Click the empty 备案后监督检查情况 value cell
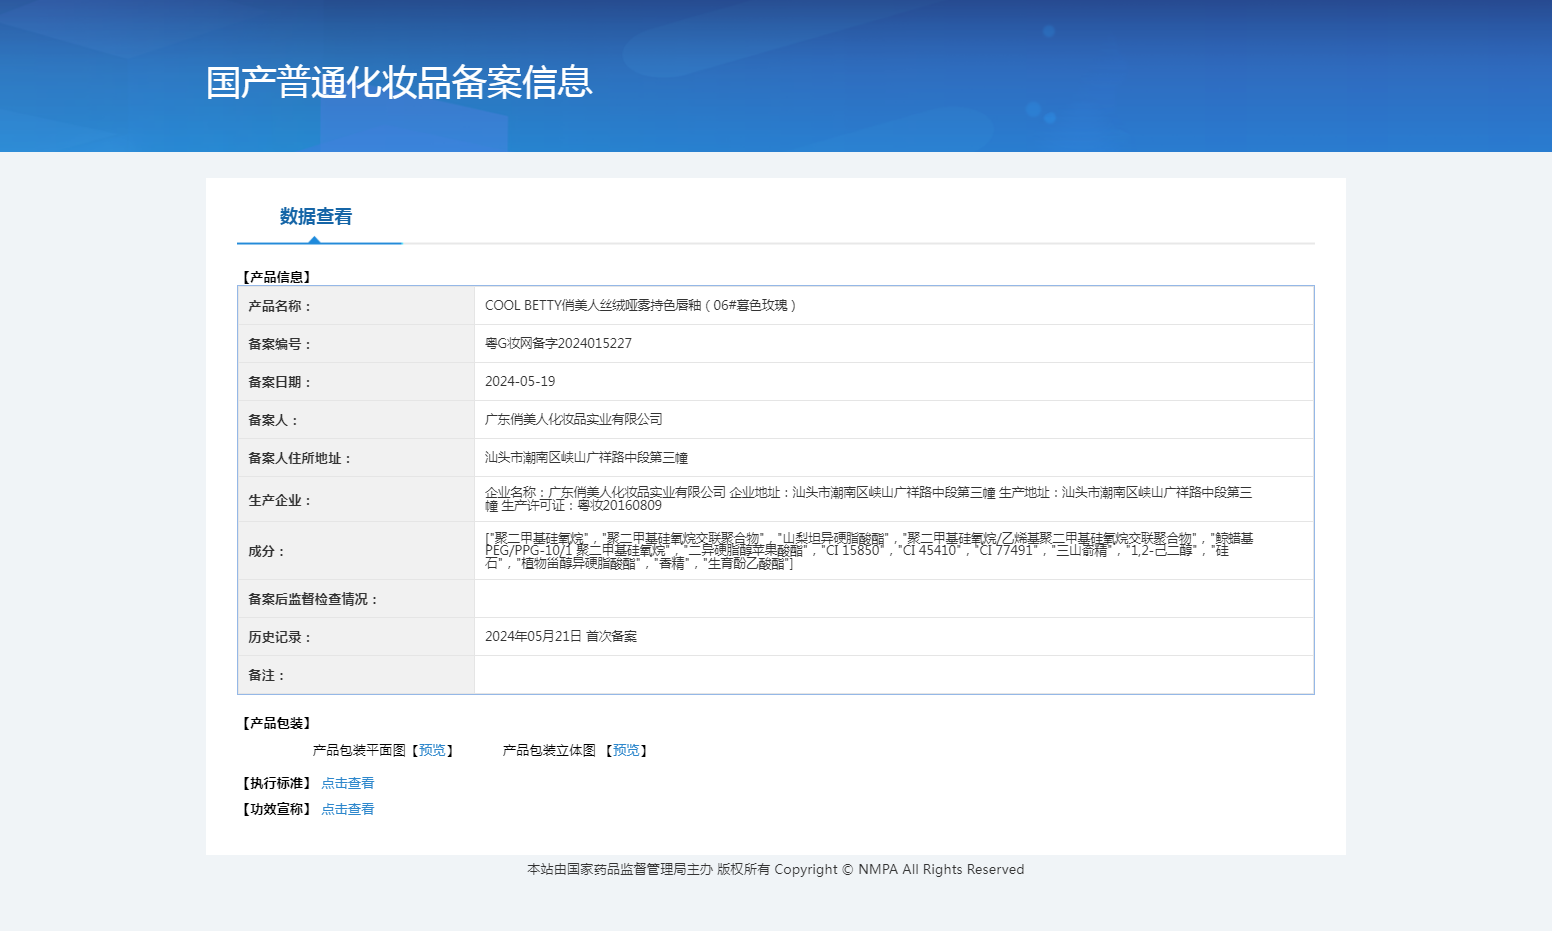The image size is (1552, 931). tap(893, 598)
